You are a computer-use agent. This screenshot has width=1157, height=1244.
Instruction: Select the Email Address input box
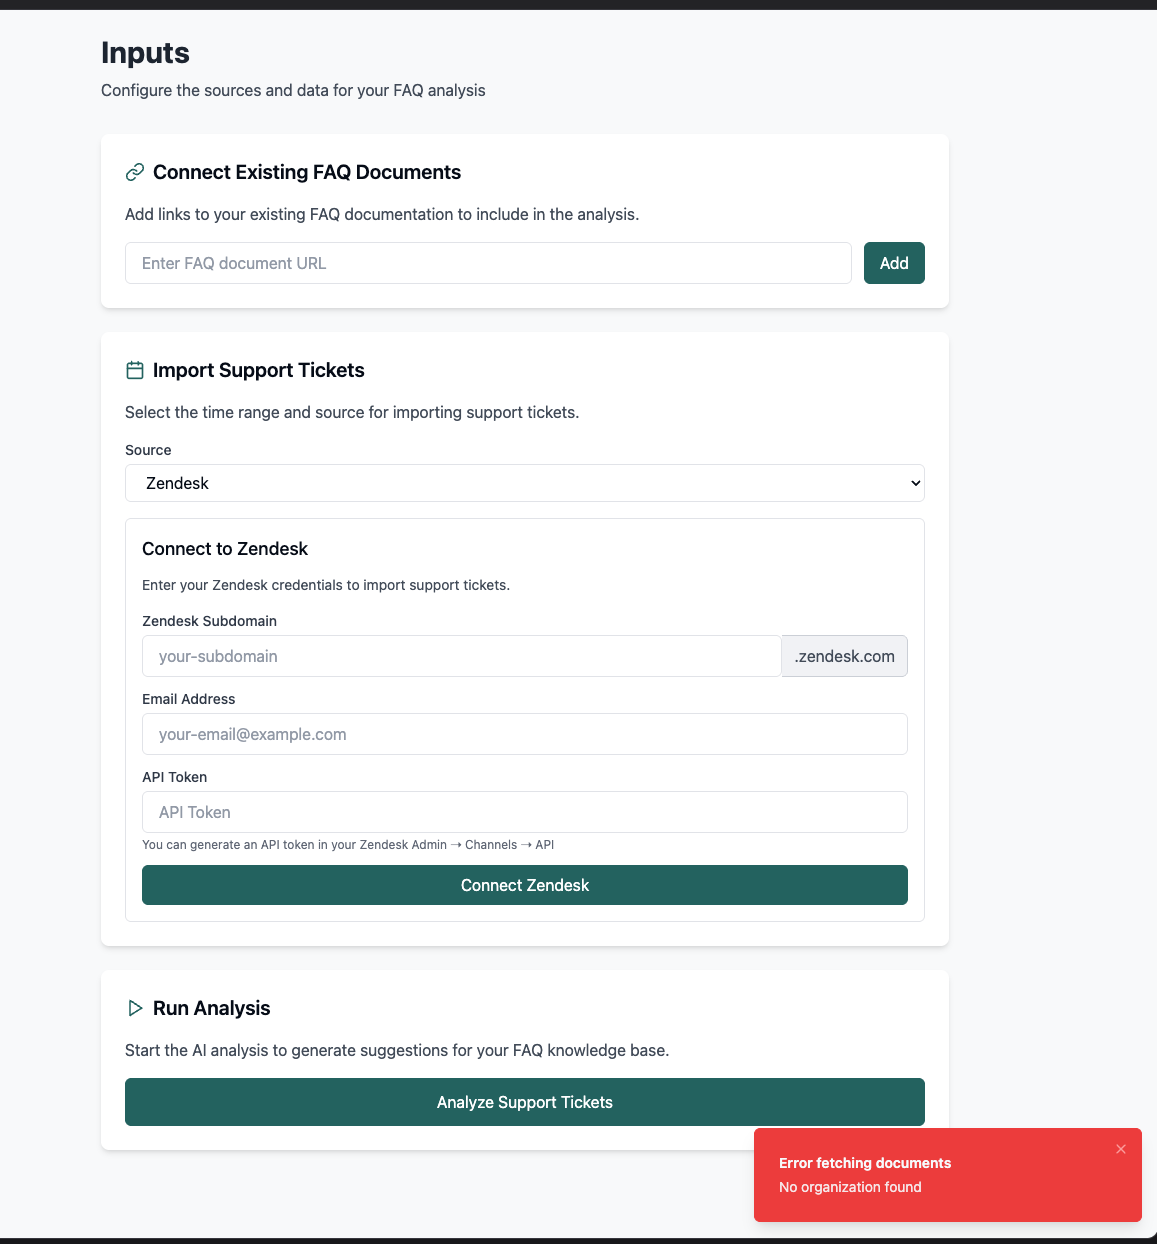pos(525,734)
